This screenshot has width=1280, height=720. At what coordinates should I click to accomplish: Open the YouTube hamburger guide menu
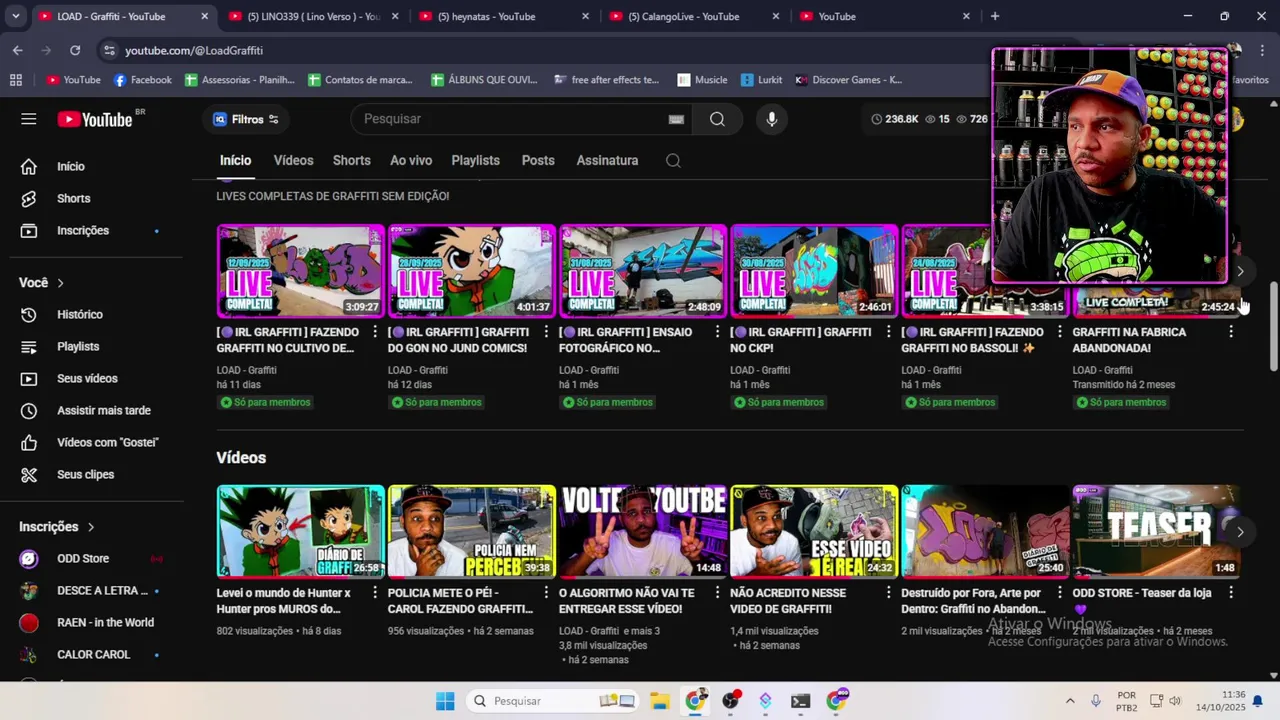click(29, 119)
